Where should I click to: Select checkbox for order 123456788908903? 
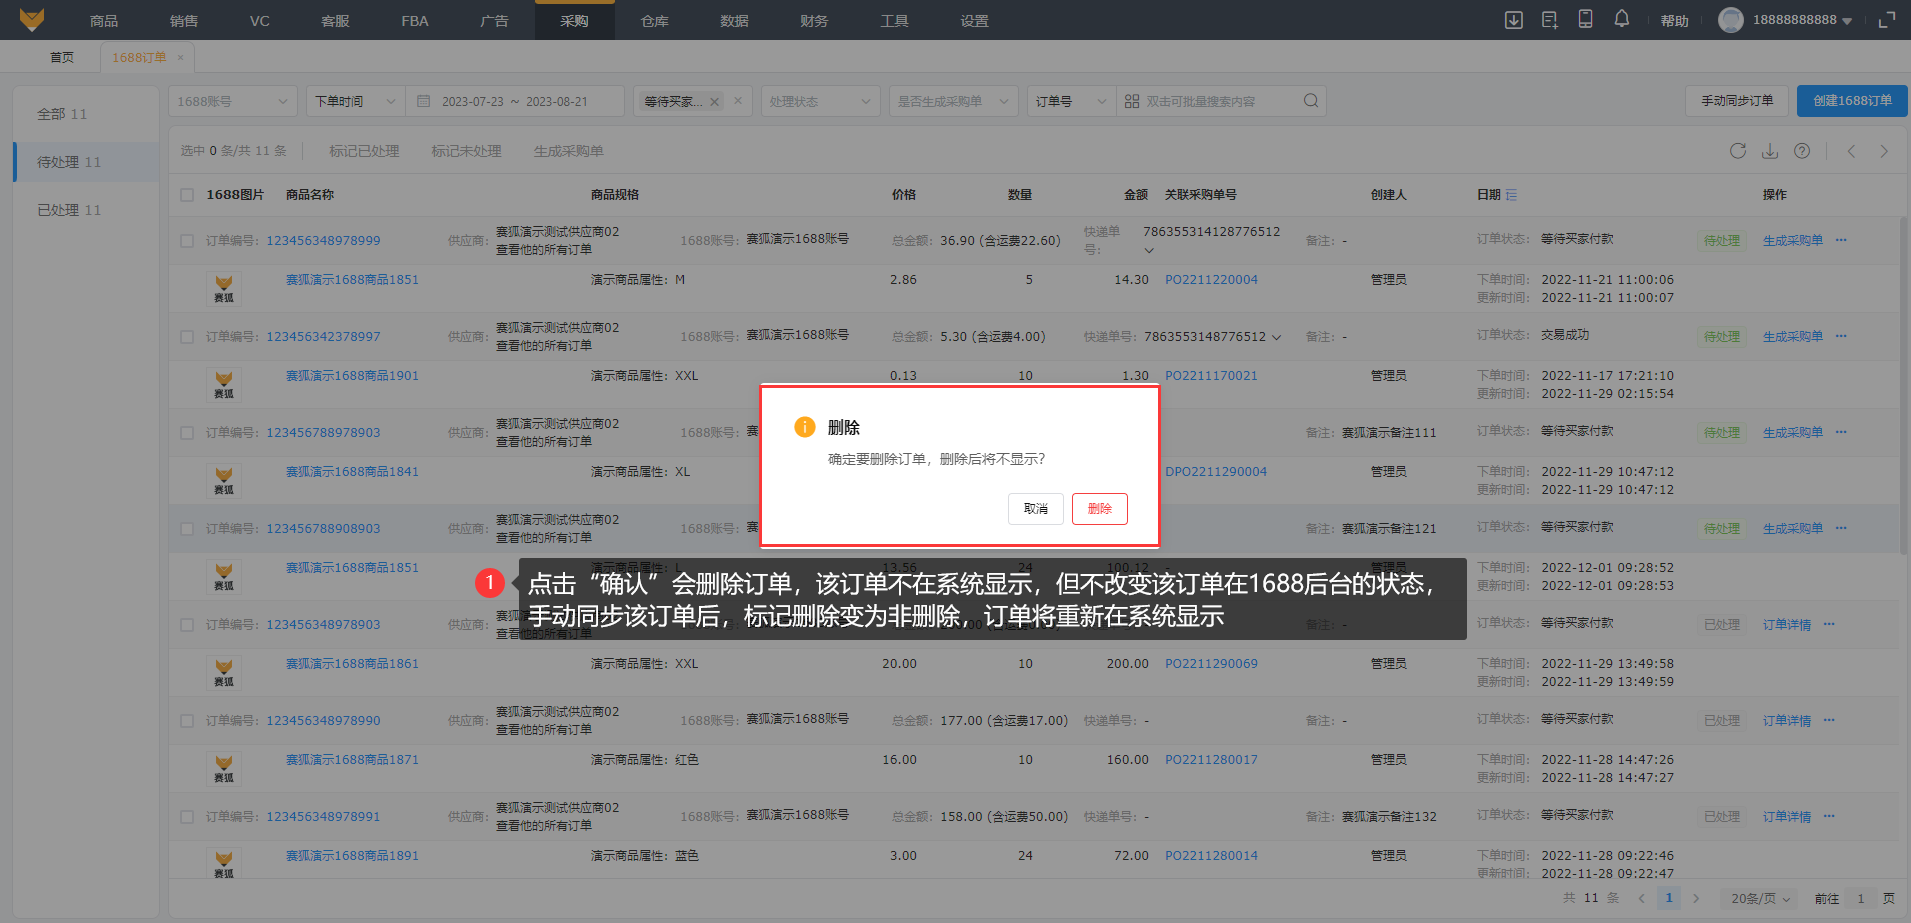tap(187, 529)
